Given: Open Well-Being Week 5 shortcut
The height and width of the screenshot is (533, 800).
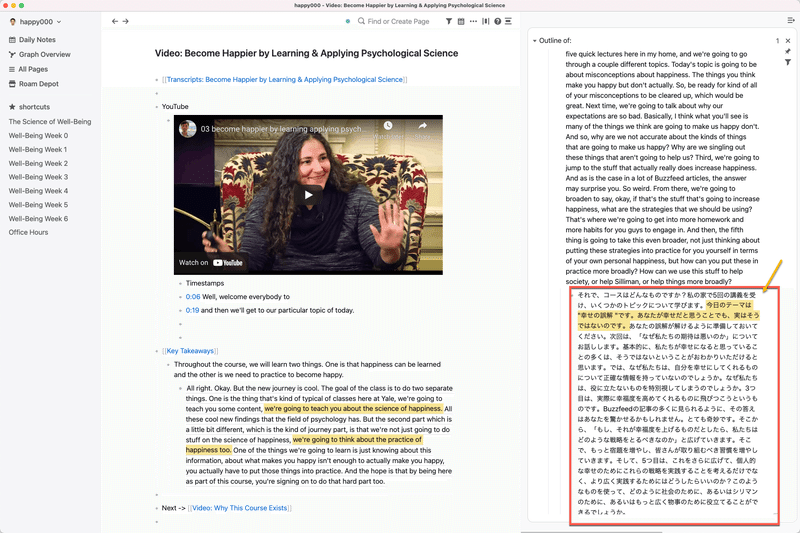Looking at the screenshot, I should pos(38,205).
